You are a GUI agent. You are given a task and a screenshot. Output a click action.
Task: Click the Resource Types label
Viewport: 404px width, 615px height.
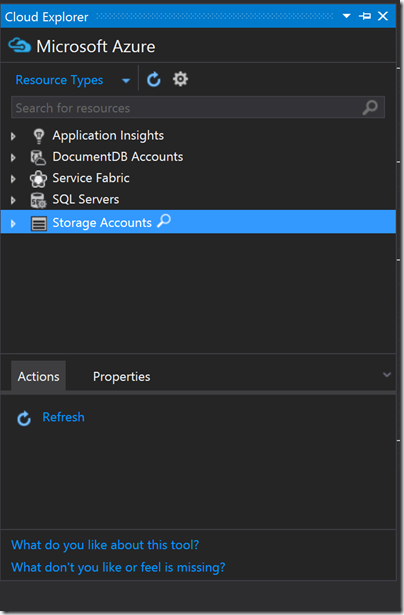pyautogui.click(x=59, y=80)
